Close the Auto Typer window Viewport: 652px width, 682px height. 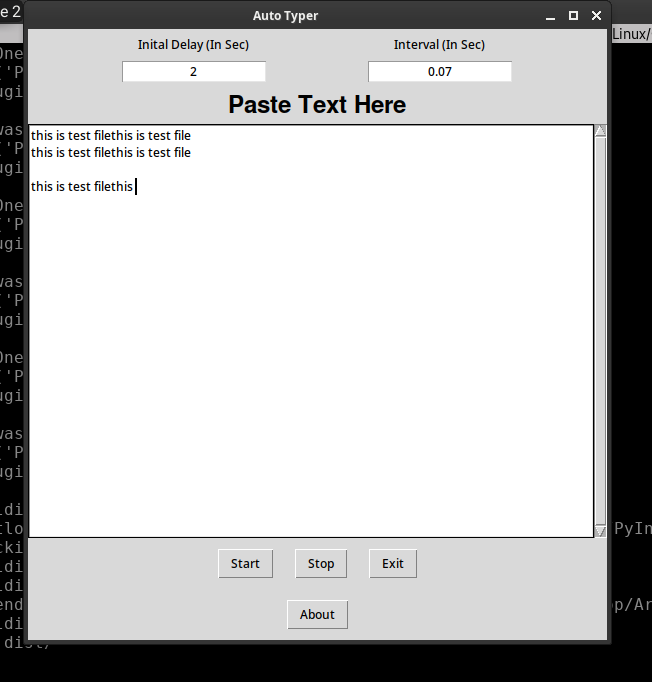[596, 16]
